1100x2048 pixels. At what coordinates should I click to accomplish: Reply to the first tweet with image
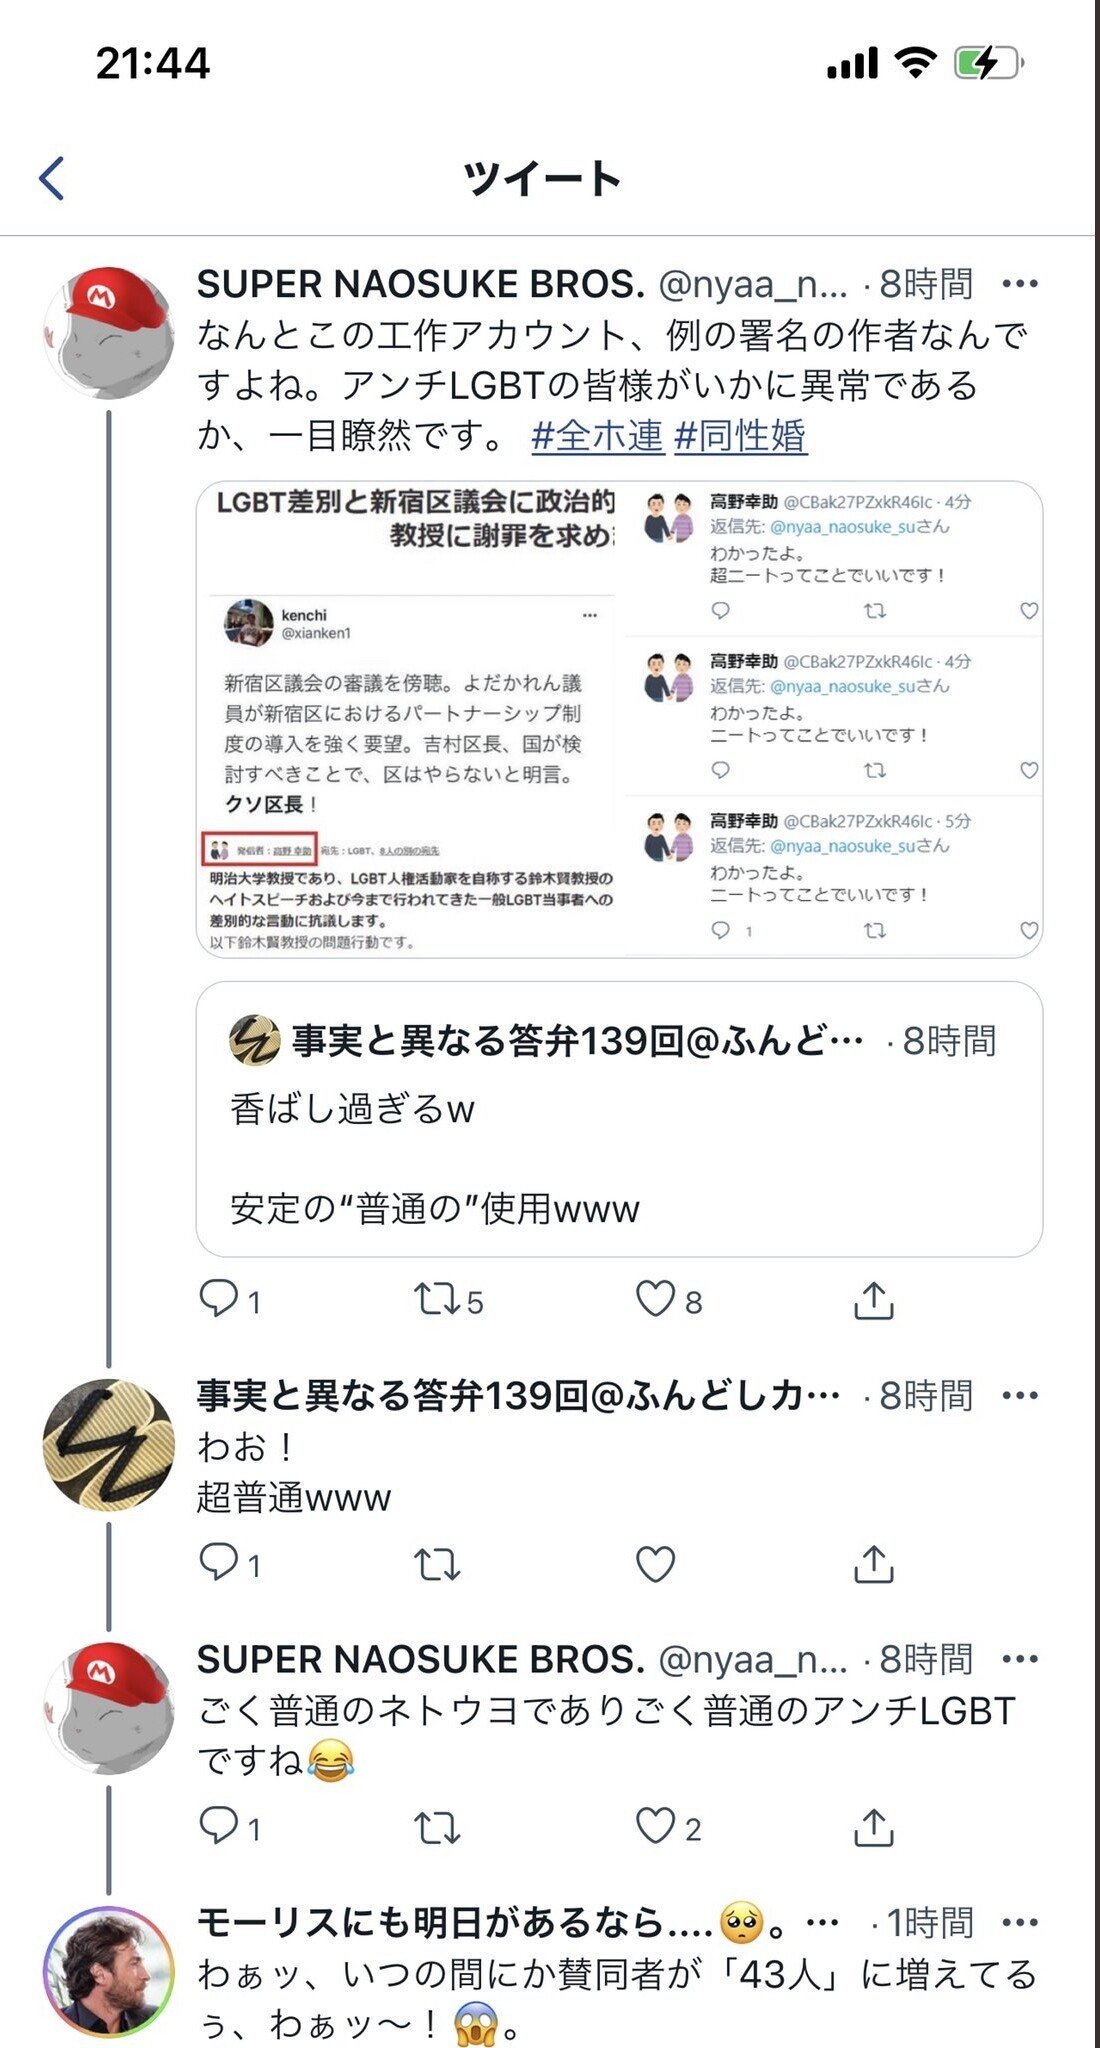(x=219, y=1299)
